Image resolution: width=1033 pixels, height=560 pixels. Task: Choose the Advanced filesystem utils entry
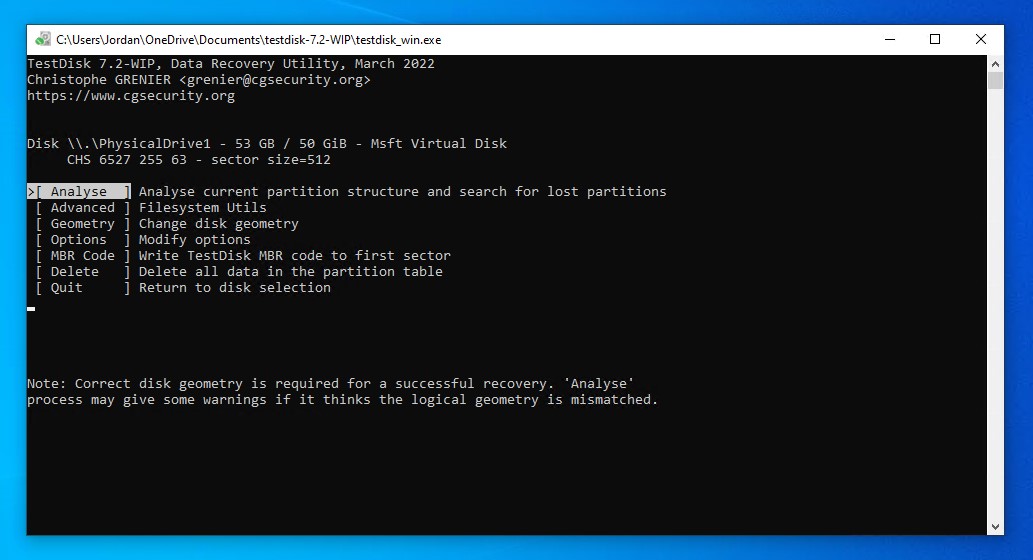click(x=83, y=208)
